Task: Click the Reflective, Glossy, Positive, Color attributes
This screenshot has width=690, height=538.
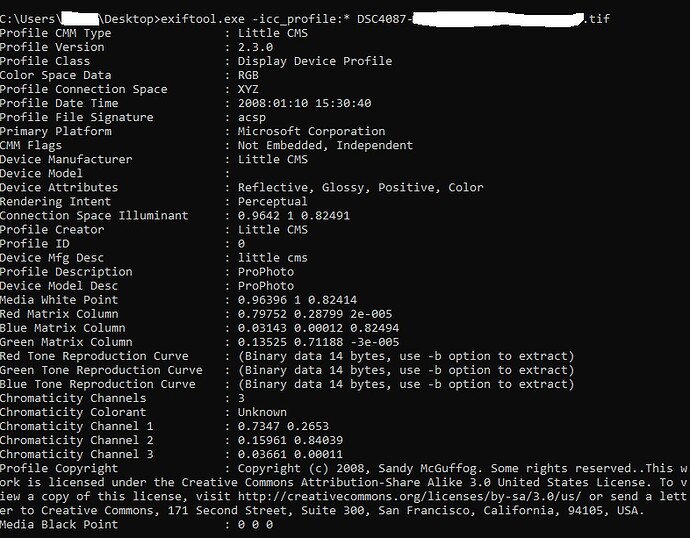Action: point(360,187)
